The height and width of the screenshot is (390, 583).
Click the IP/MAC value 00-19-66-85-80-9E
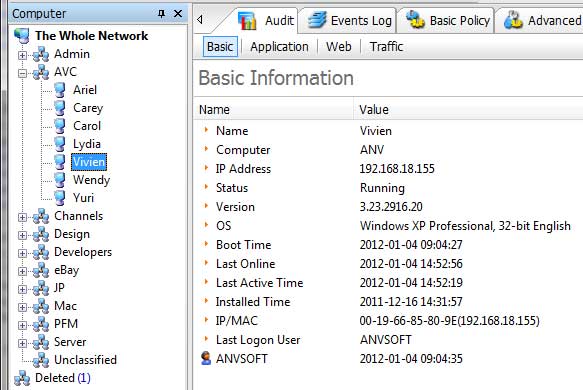pos(450,320)
